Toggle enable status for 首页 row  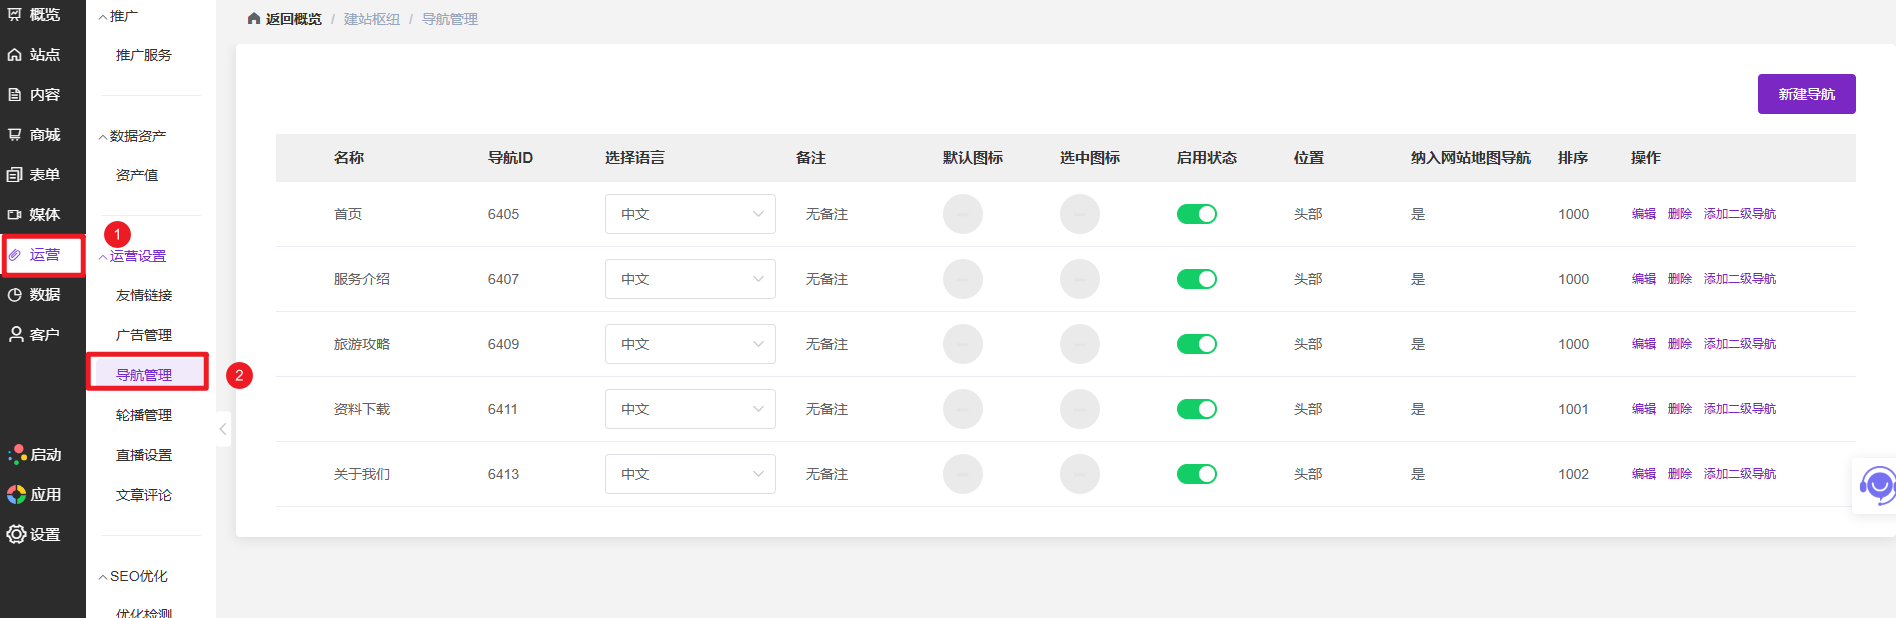click(x=1196, y=214)
